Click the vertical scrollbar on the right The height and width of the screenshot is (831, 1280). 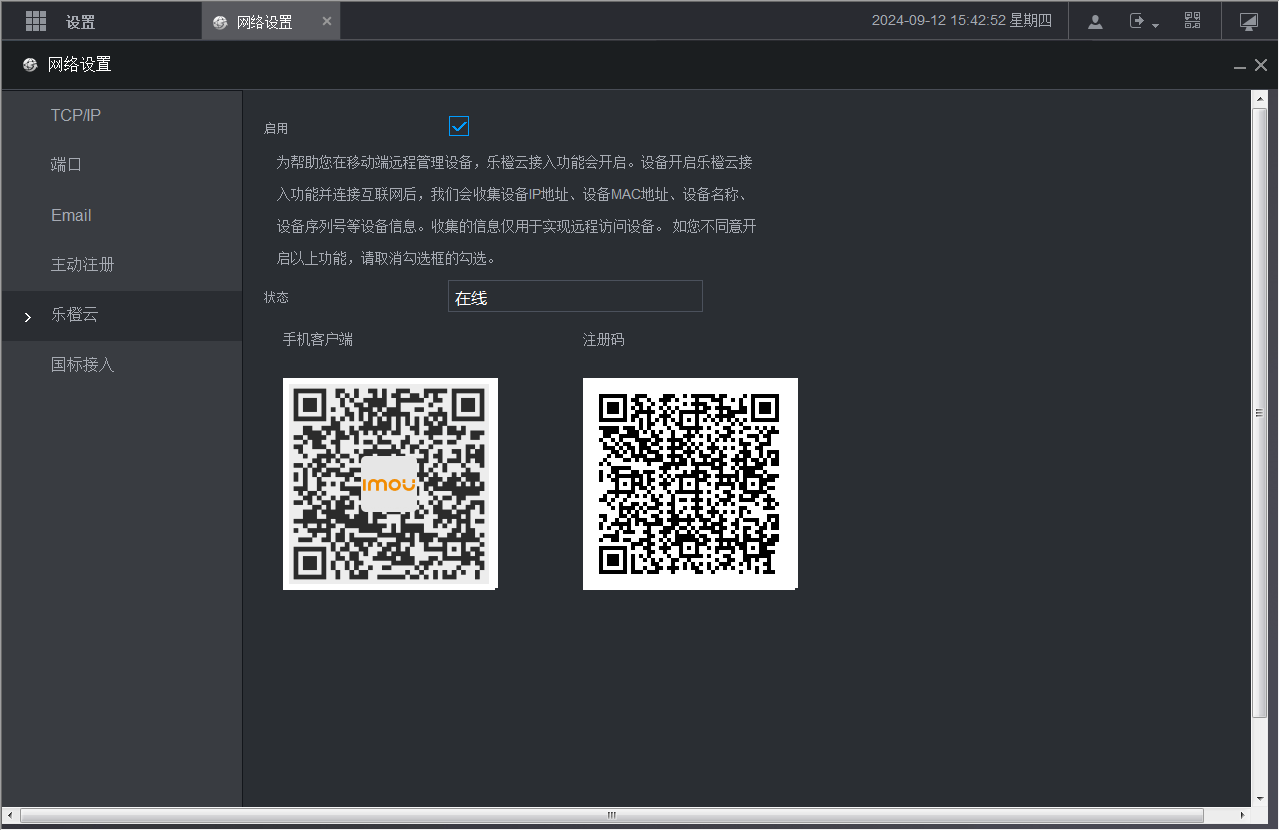pyautogui.click(x=1259, y=412)
